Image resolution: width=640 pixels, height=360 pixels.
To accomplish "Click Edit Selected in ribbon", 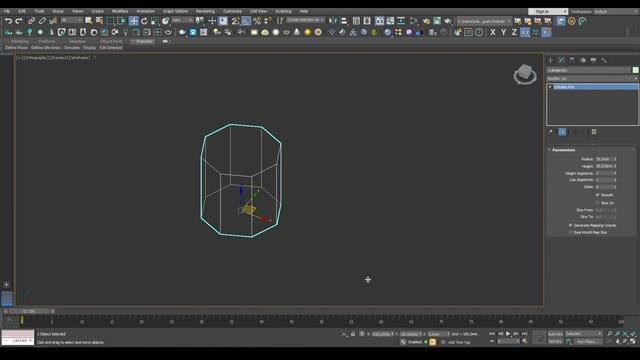I will 111,48.
